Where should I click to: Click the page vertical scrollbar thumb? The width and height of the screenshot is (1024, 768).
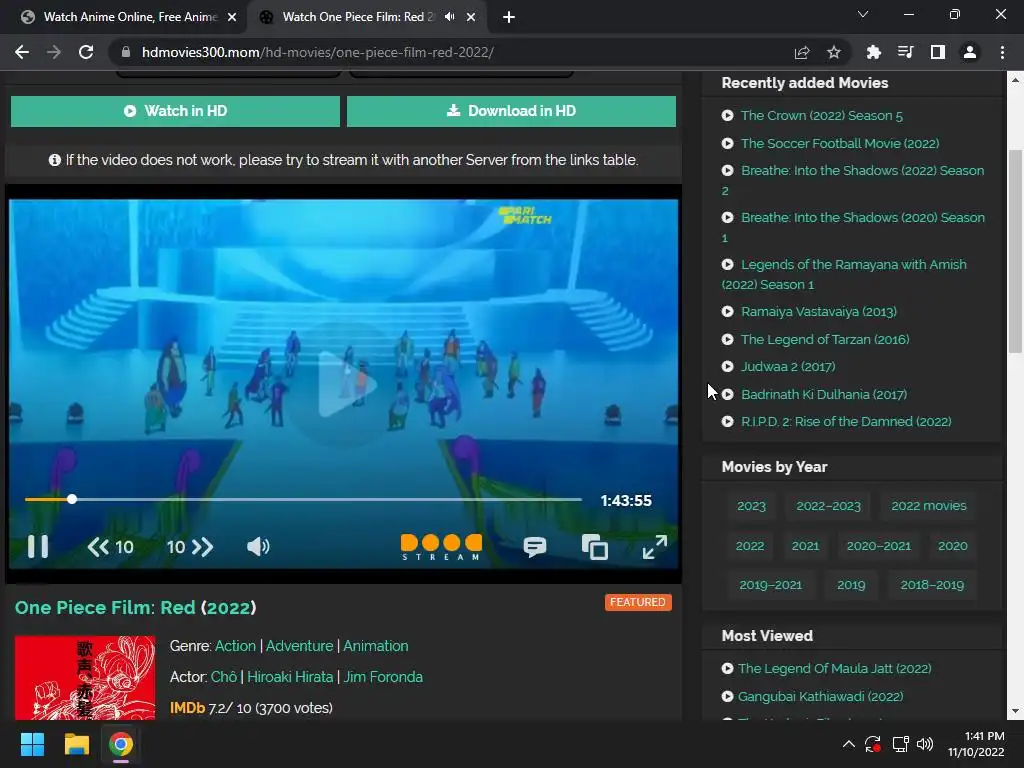1015,251
